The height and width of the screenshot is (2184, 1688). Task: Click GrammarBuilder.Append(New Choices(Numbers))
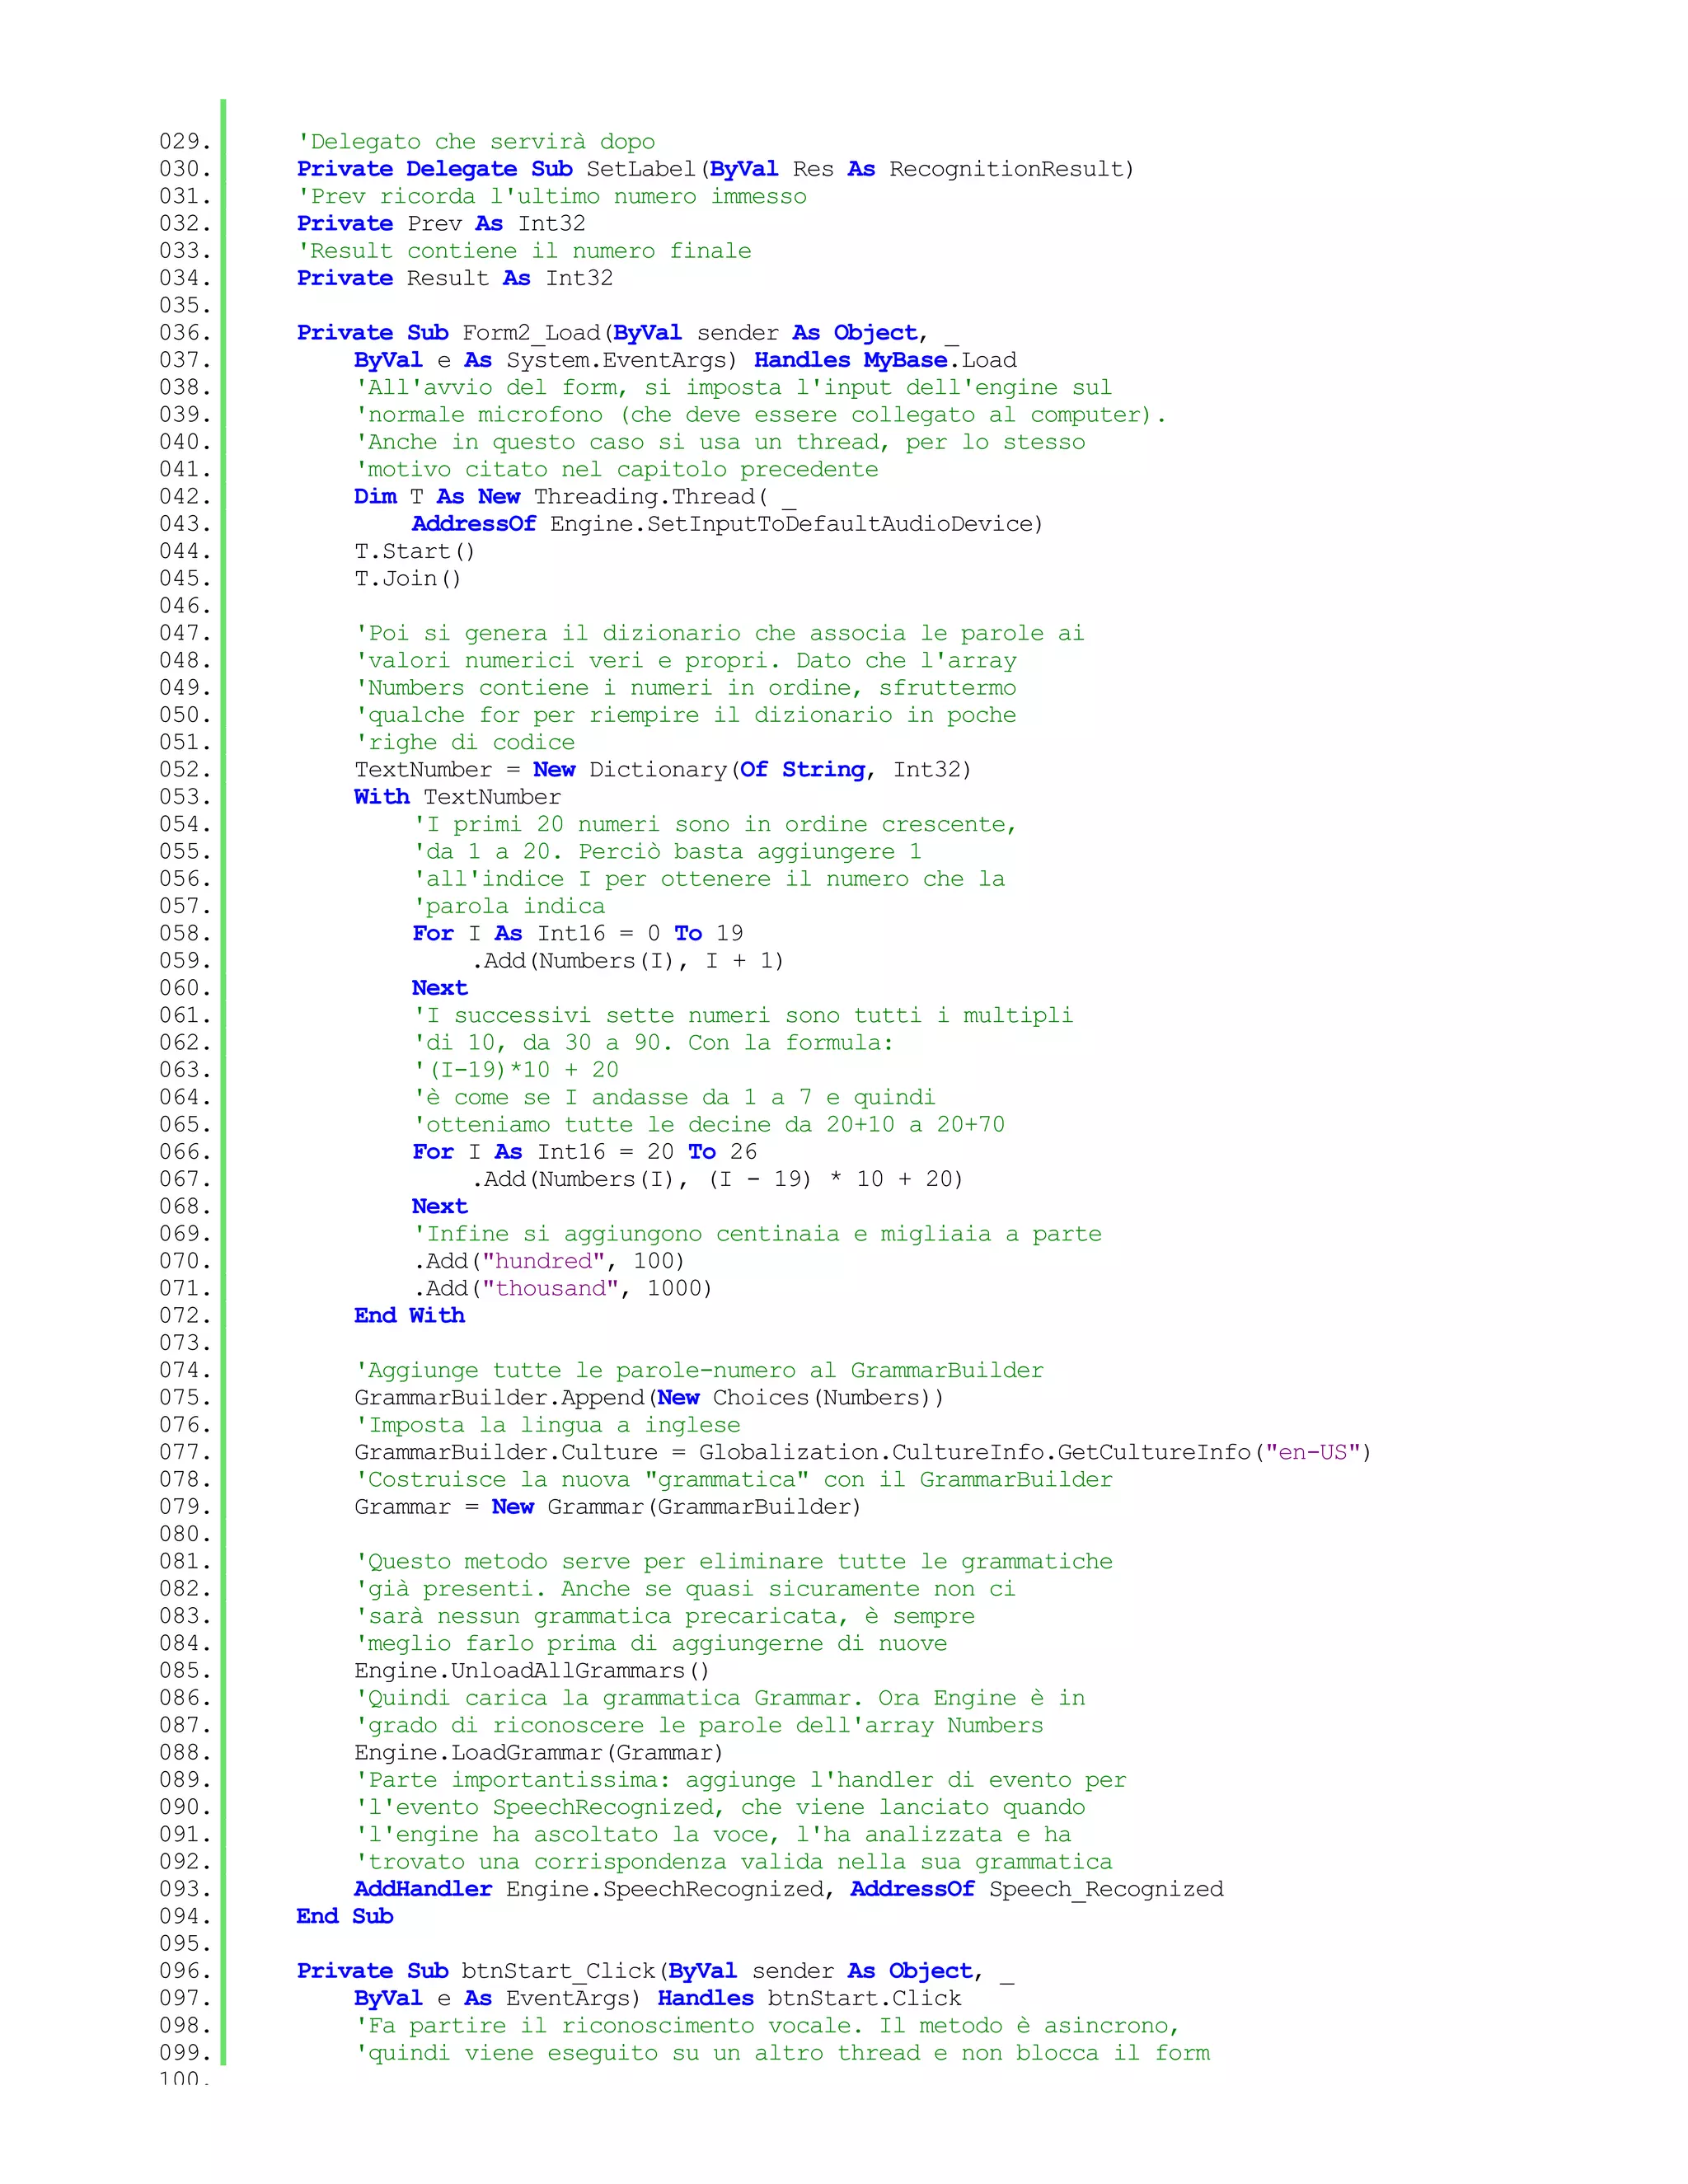pyautogui.click(x=649, y=1398)
